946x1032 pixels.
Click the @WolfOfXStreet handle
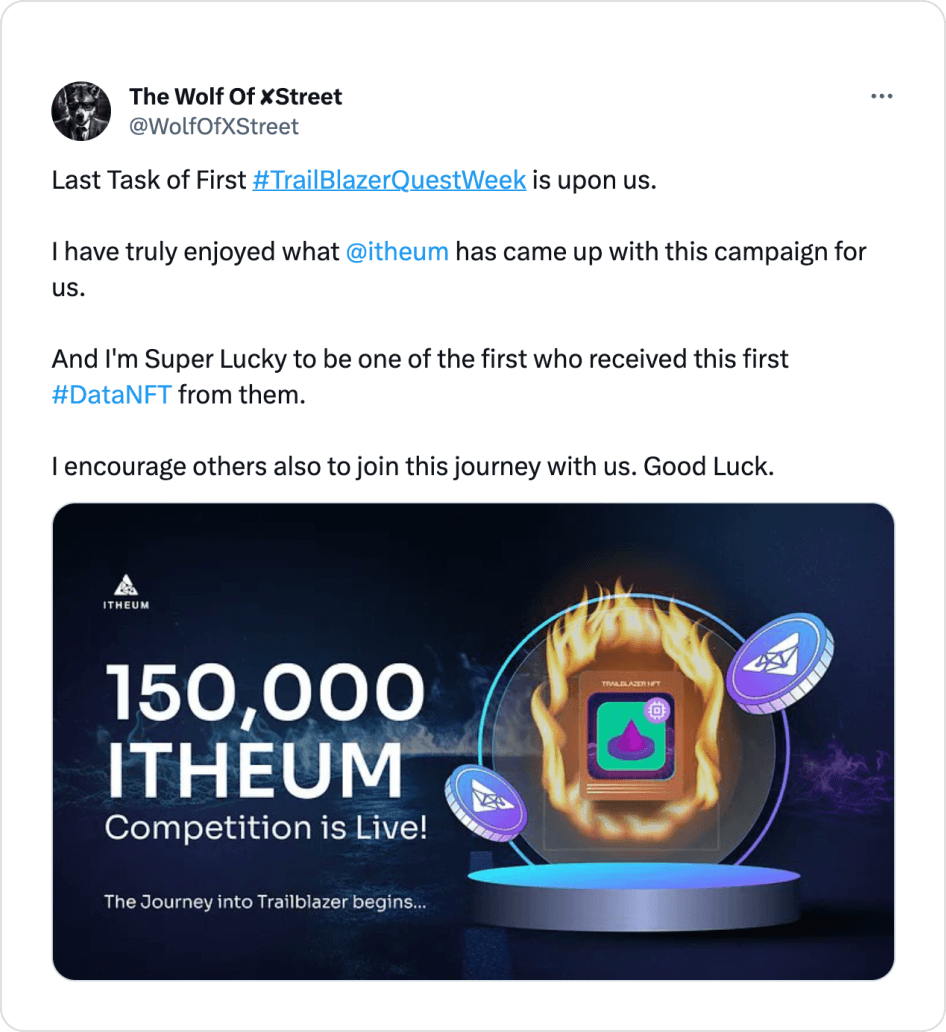coord(213,127)
